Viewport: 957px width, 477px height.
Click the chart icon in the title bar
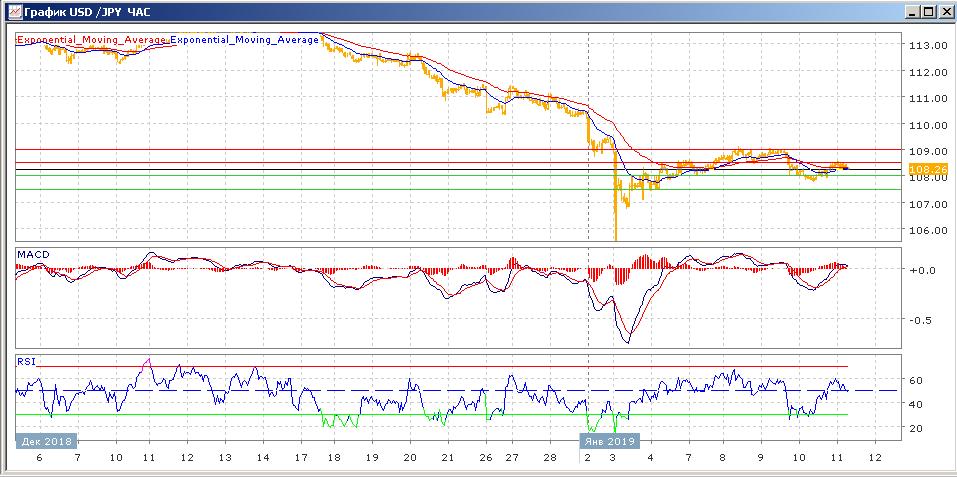tap(11, 11)
